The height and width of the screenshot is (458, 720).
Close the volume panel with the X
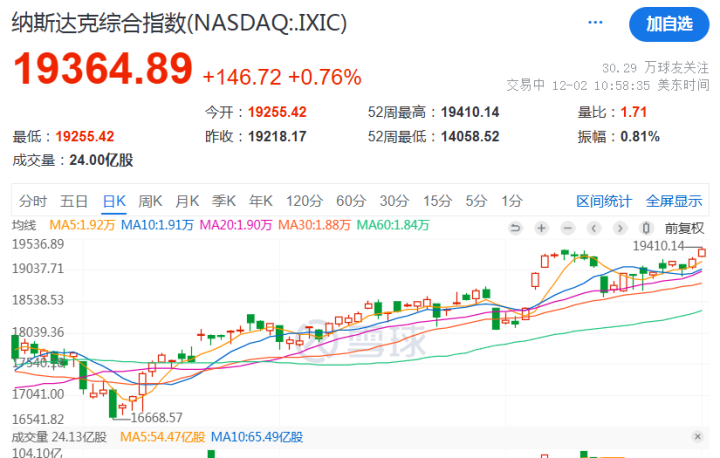click(698, 436)
